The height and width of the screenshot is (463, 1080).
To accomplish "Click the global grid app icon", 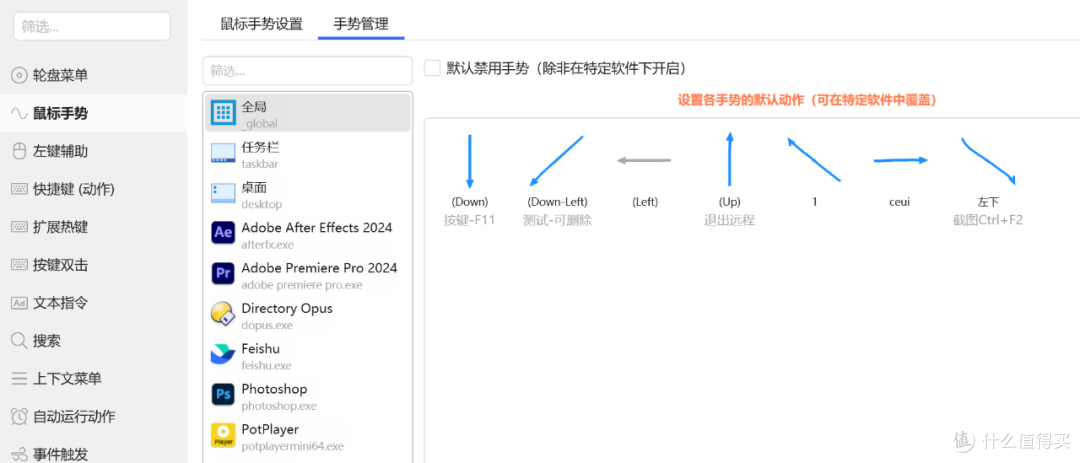I will pos(223,113).
